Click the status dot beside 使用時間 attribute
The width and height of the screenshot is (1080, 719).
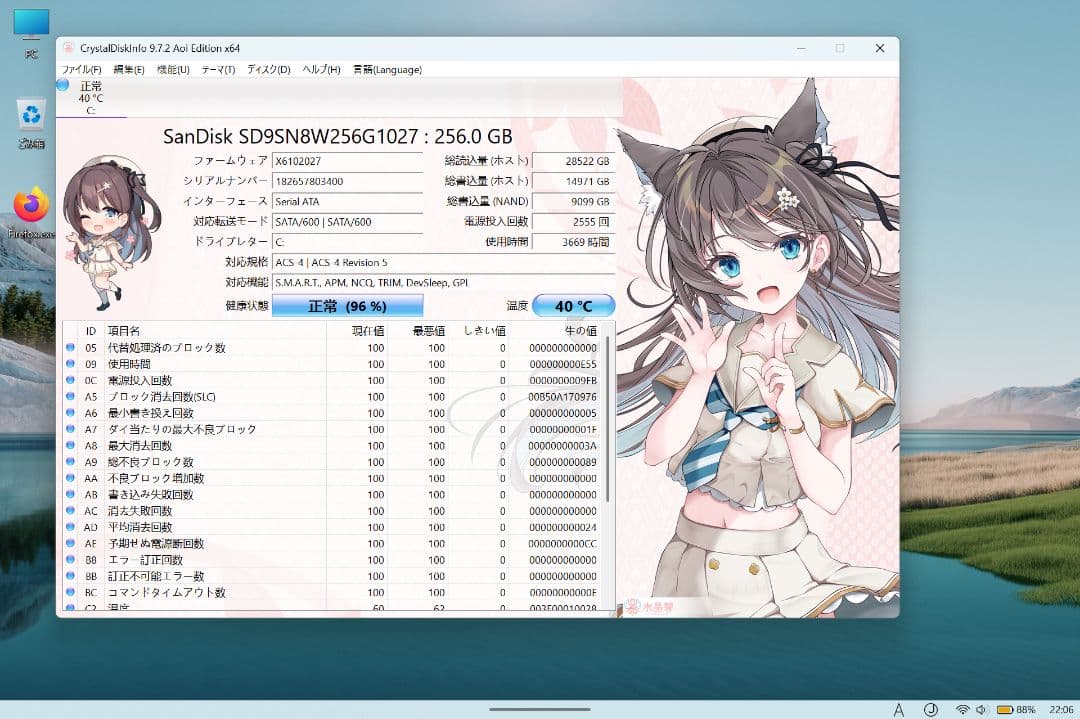click(x=68, y=365)
